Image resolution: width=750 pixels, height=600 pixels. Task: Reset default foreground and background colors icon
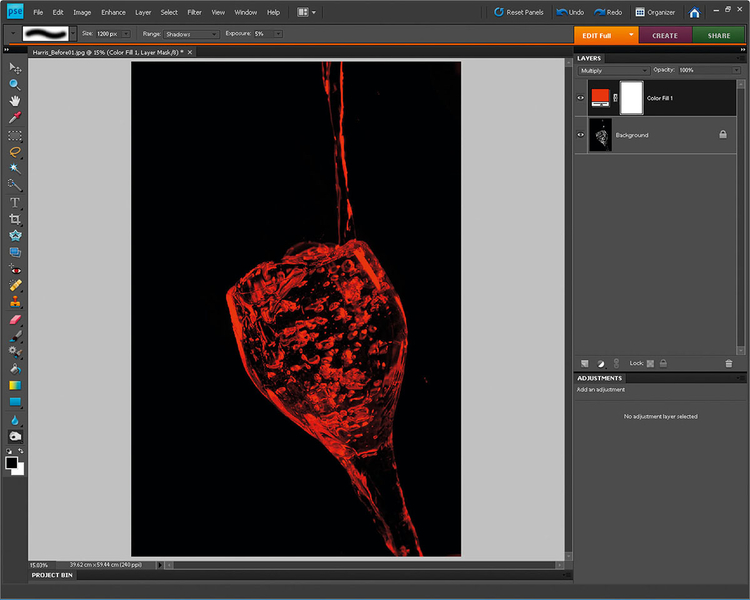9,451
